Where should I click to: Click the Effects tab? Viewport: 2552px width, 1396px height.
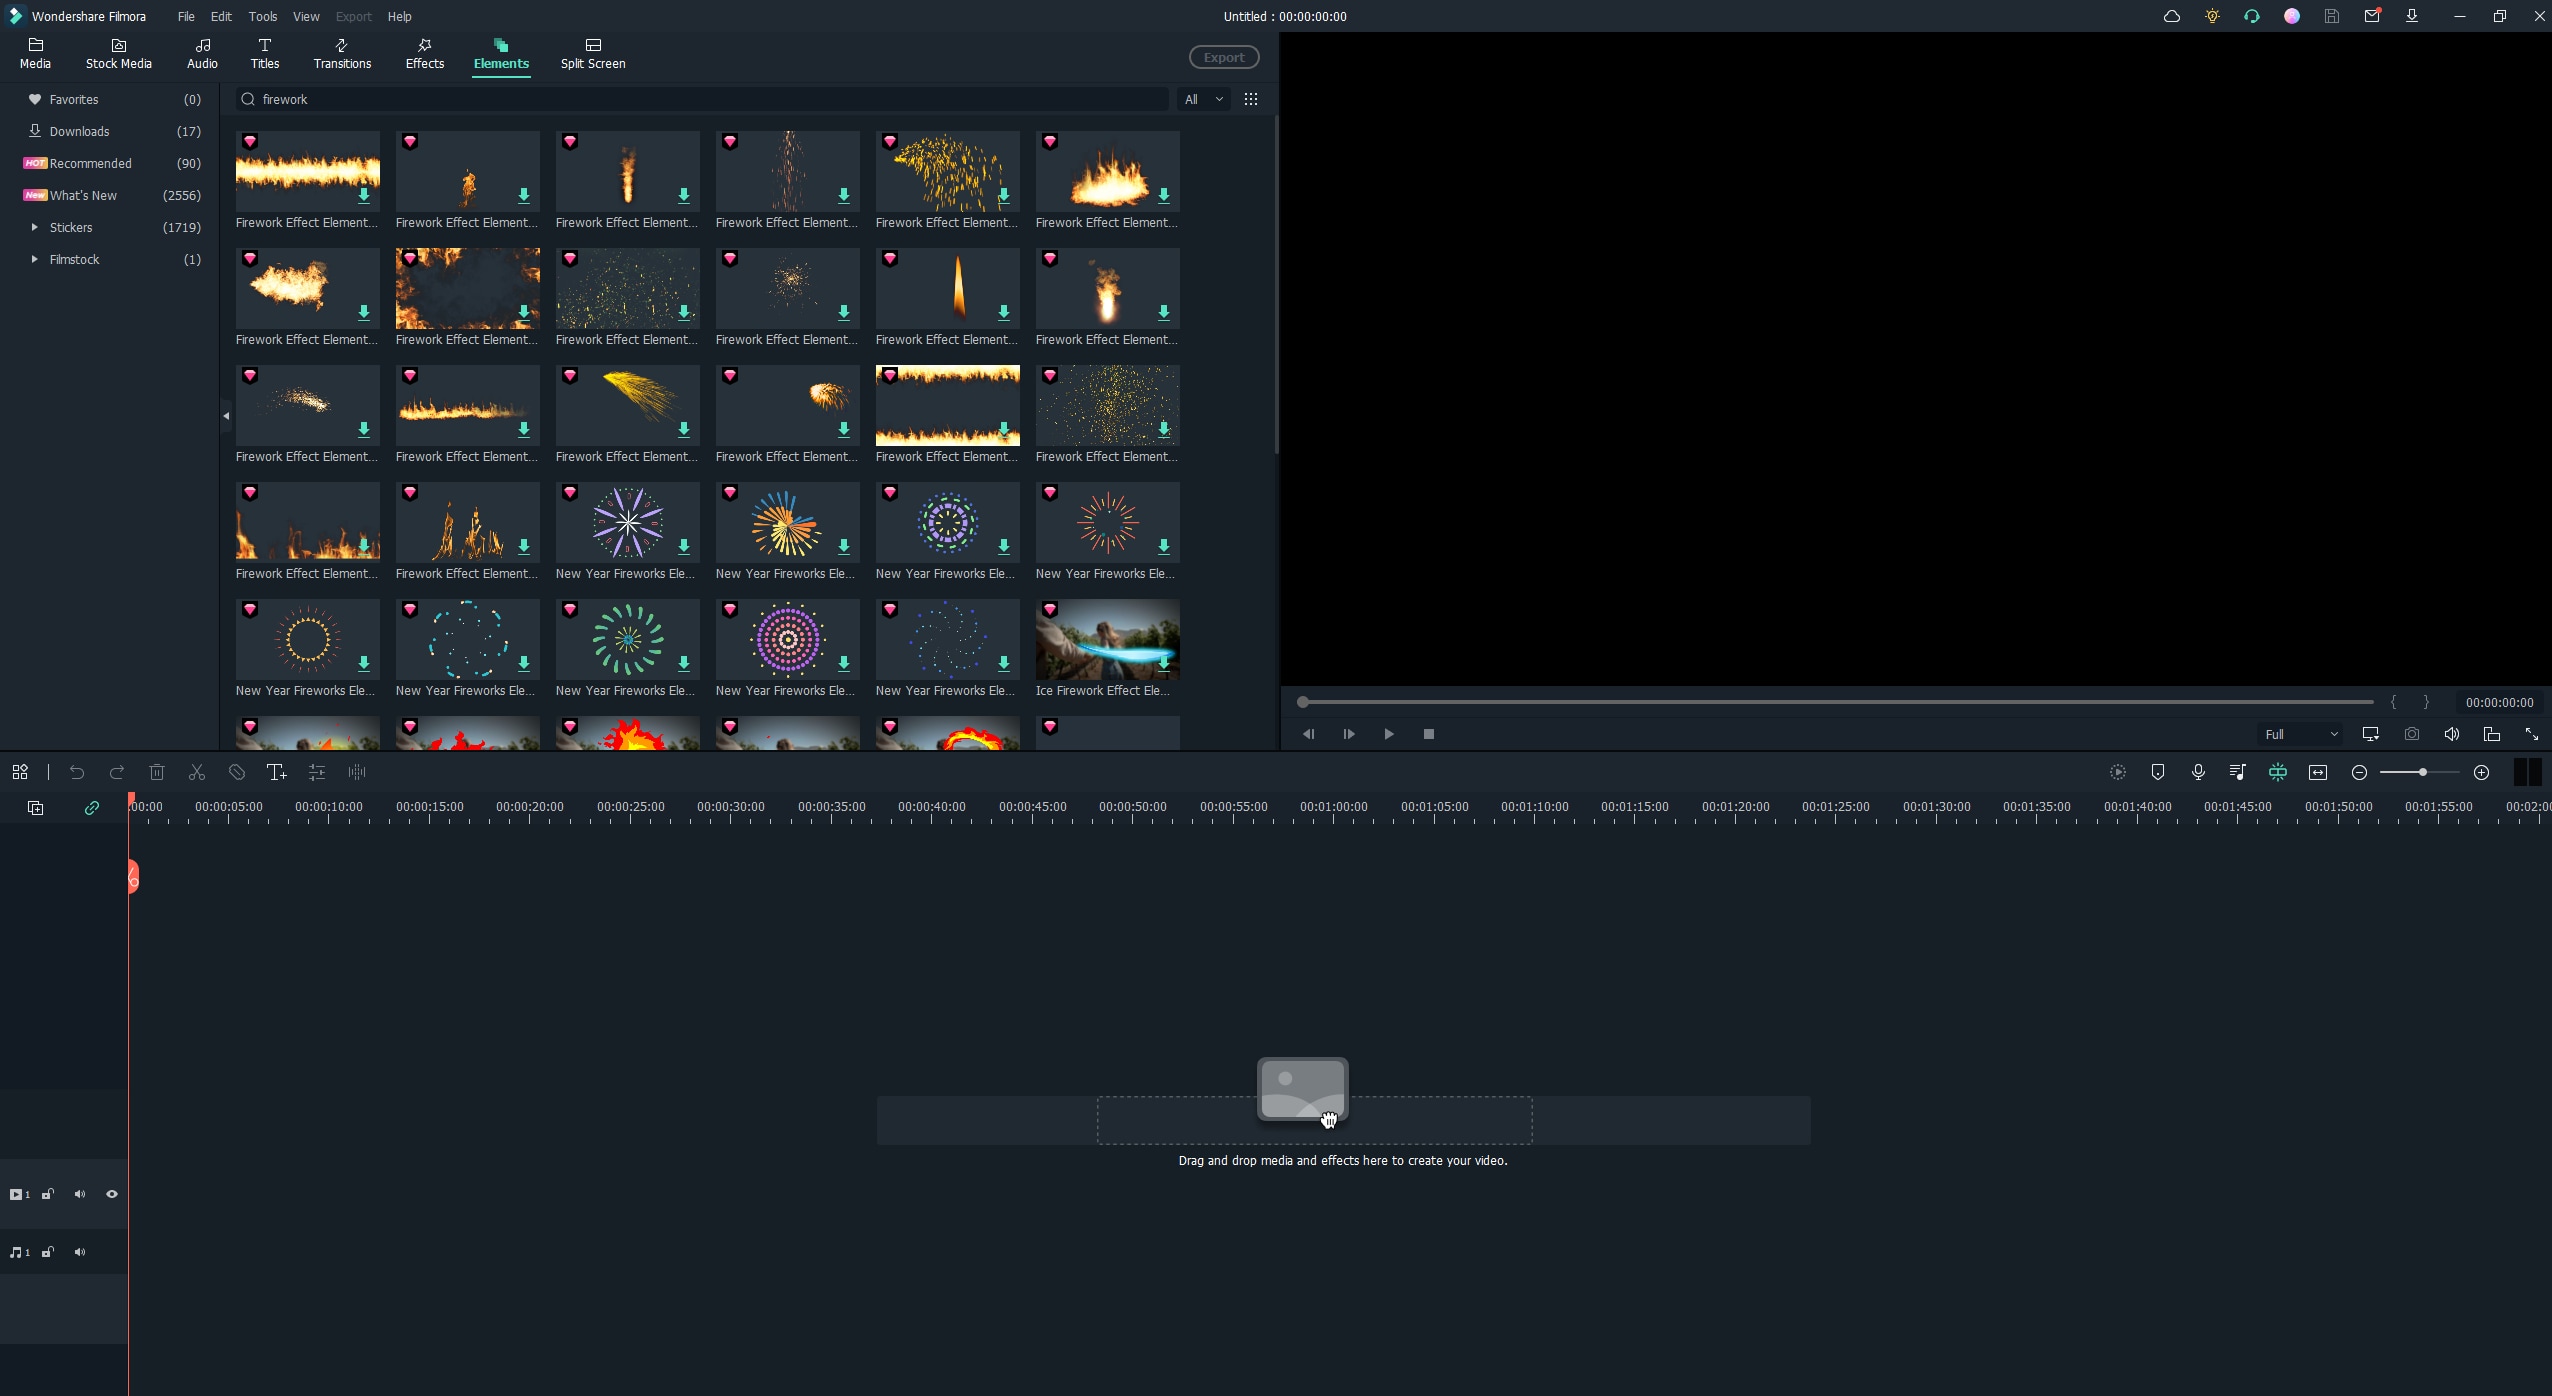[424, 52]
